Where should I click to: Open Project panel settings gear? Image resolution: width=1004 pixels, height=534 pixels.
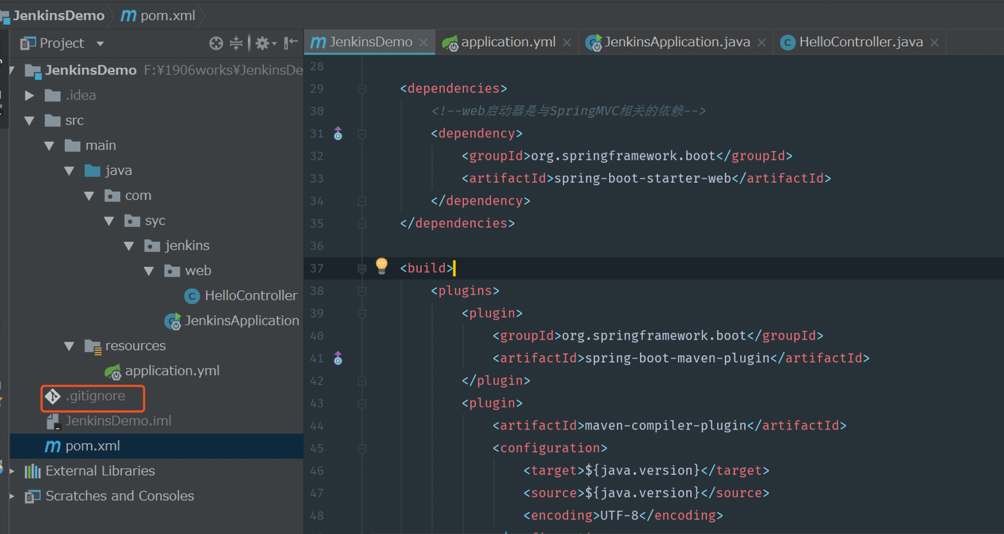[263, 43]
